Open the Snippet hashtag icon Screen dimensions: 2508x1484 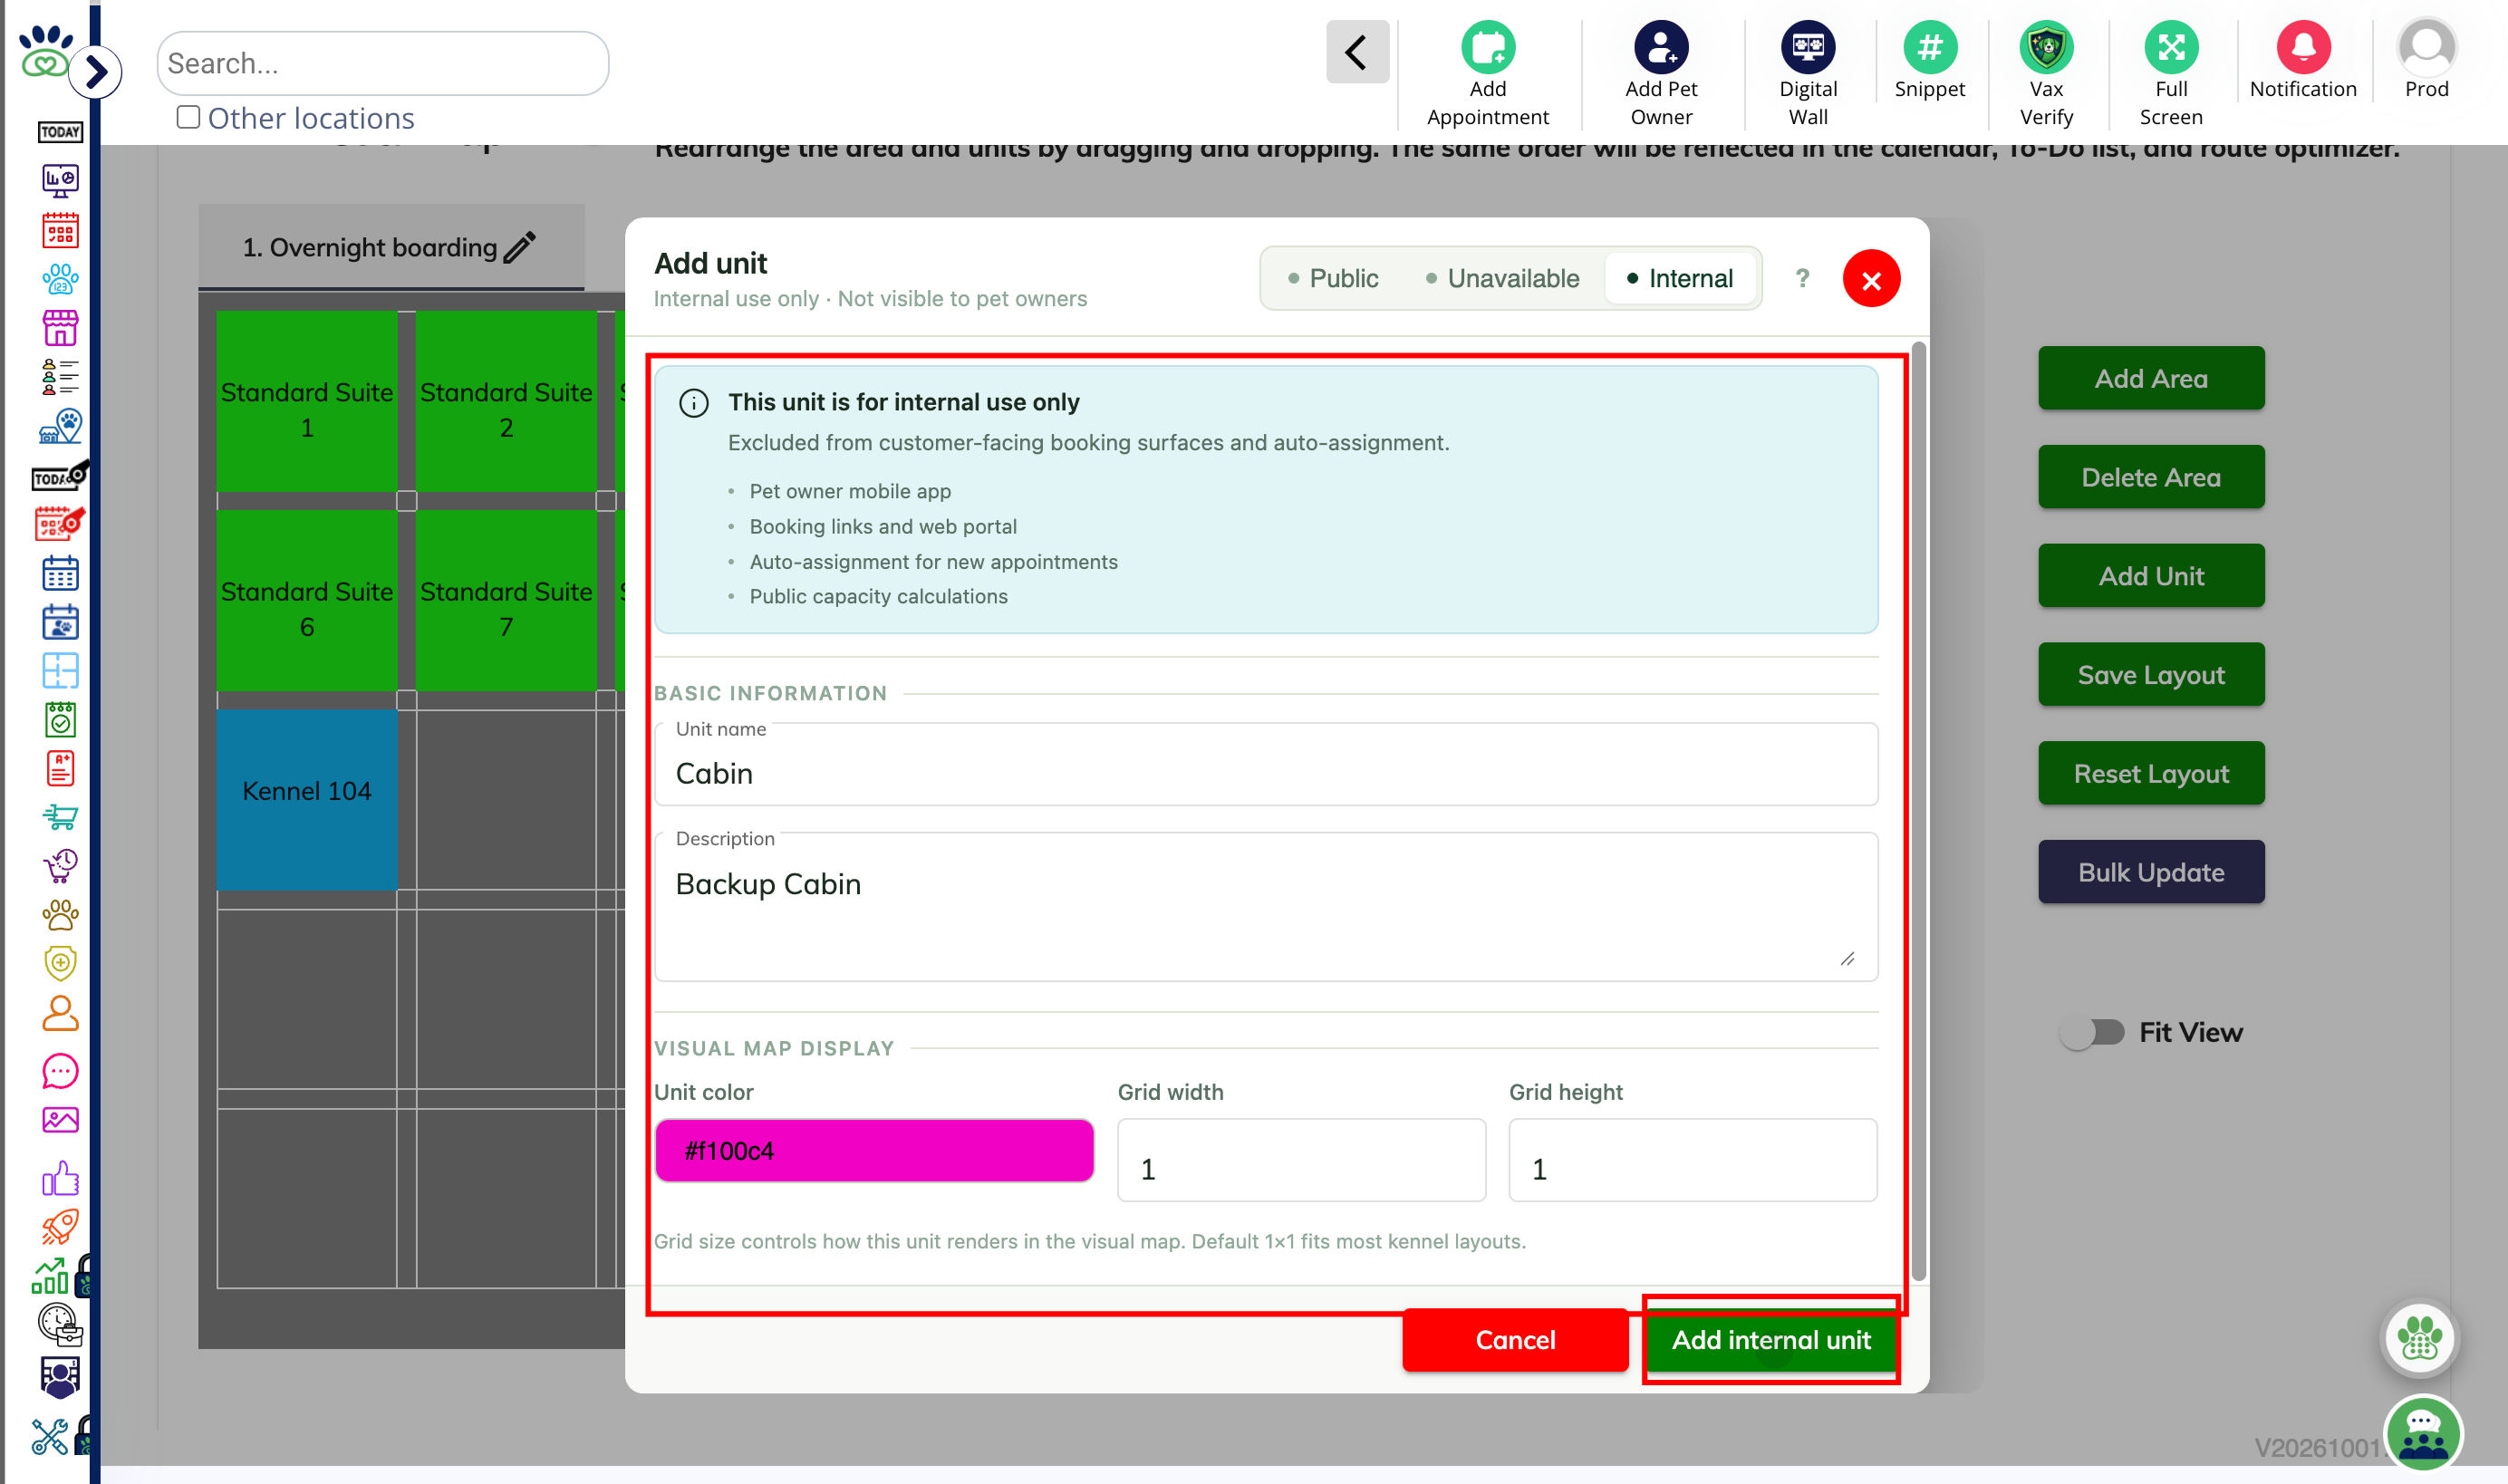pos(1930,47)
